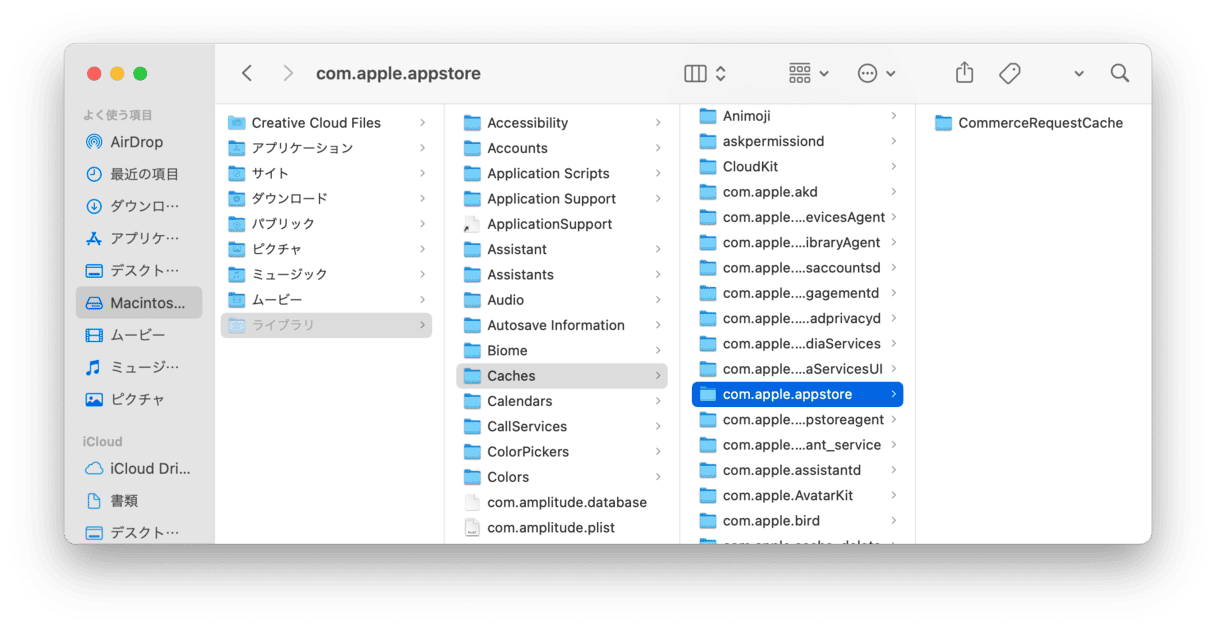Expand Application Support via its chevron
This screenshot has height=629, width=1216.
658,199
